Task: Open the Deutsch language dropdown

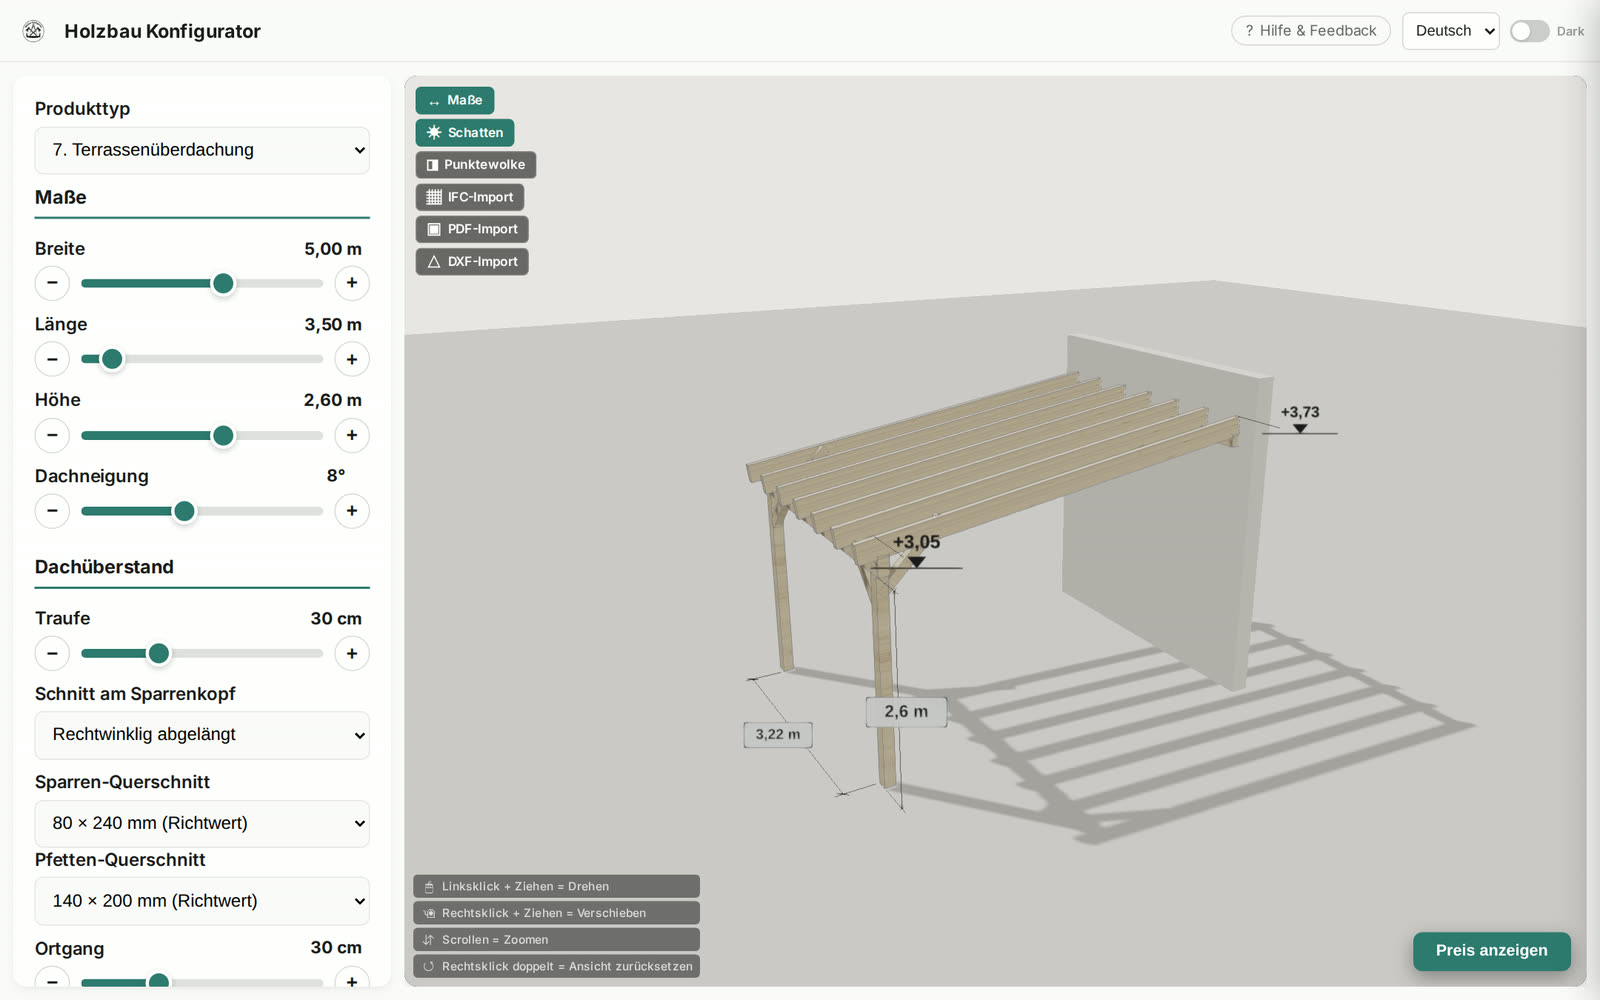Action: click(1450, 31)
